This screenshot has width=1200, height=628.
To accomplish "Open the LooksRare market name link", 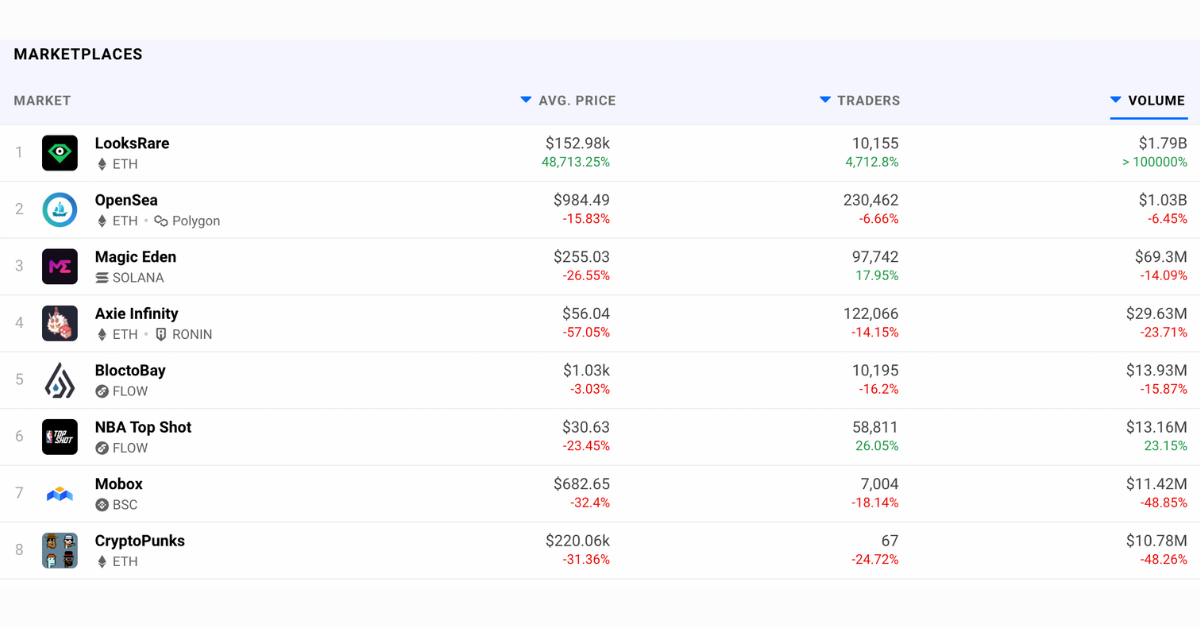I will (132, 143).
